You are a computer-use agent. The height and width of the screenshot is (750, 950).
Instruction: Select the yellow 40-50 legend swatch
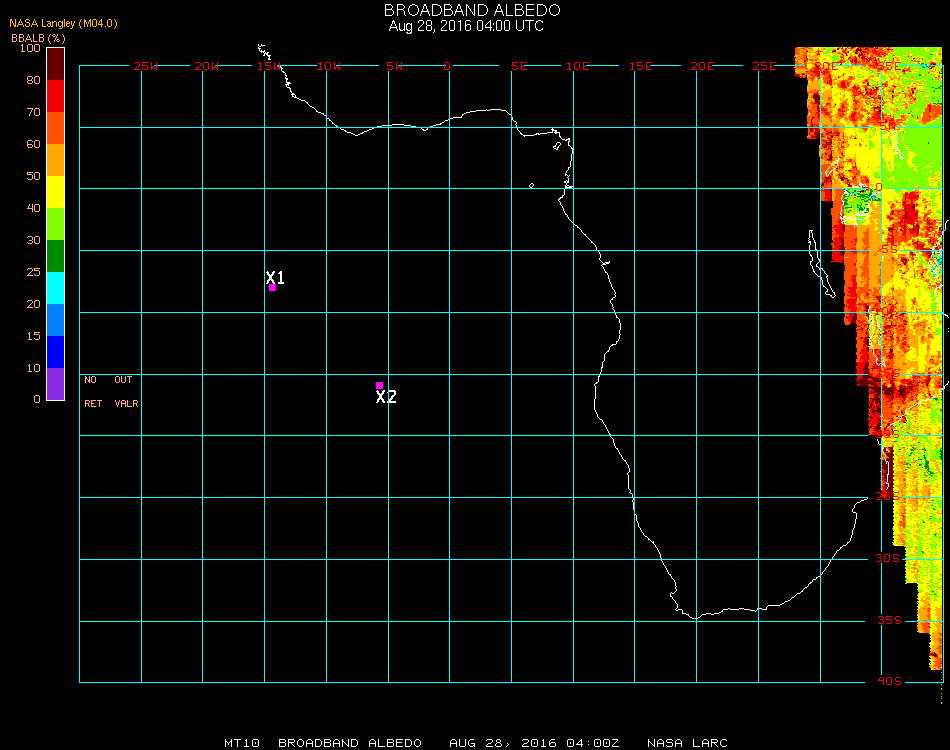[x=55, y=192]
